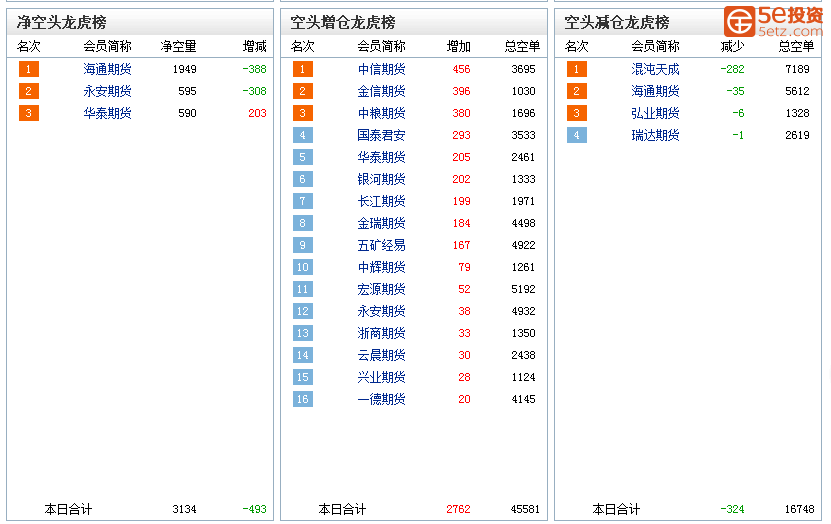Click 永安期货 in 空头增仓龙虎榜

381,311
